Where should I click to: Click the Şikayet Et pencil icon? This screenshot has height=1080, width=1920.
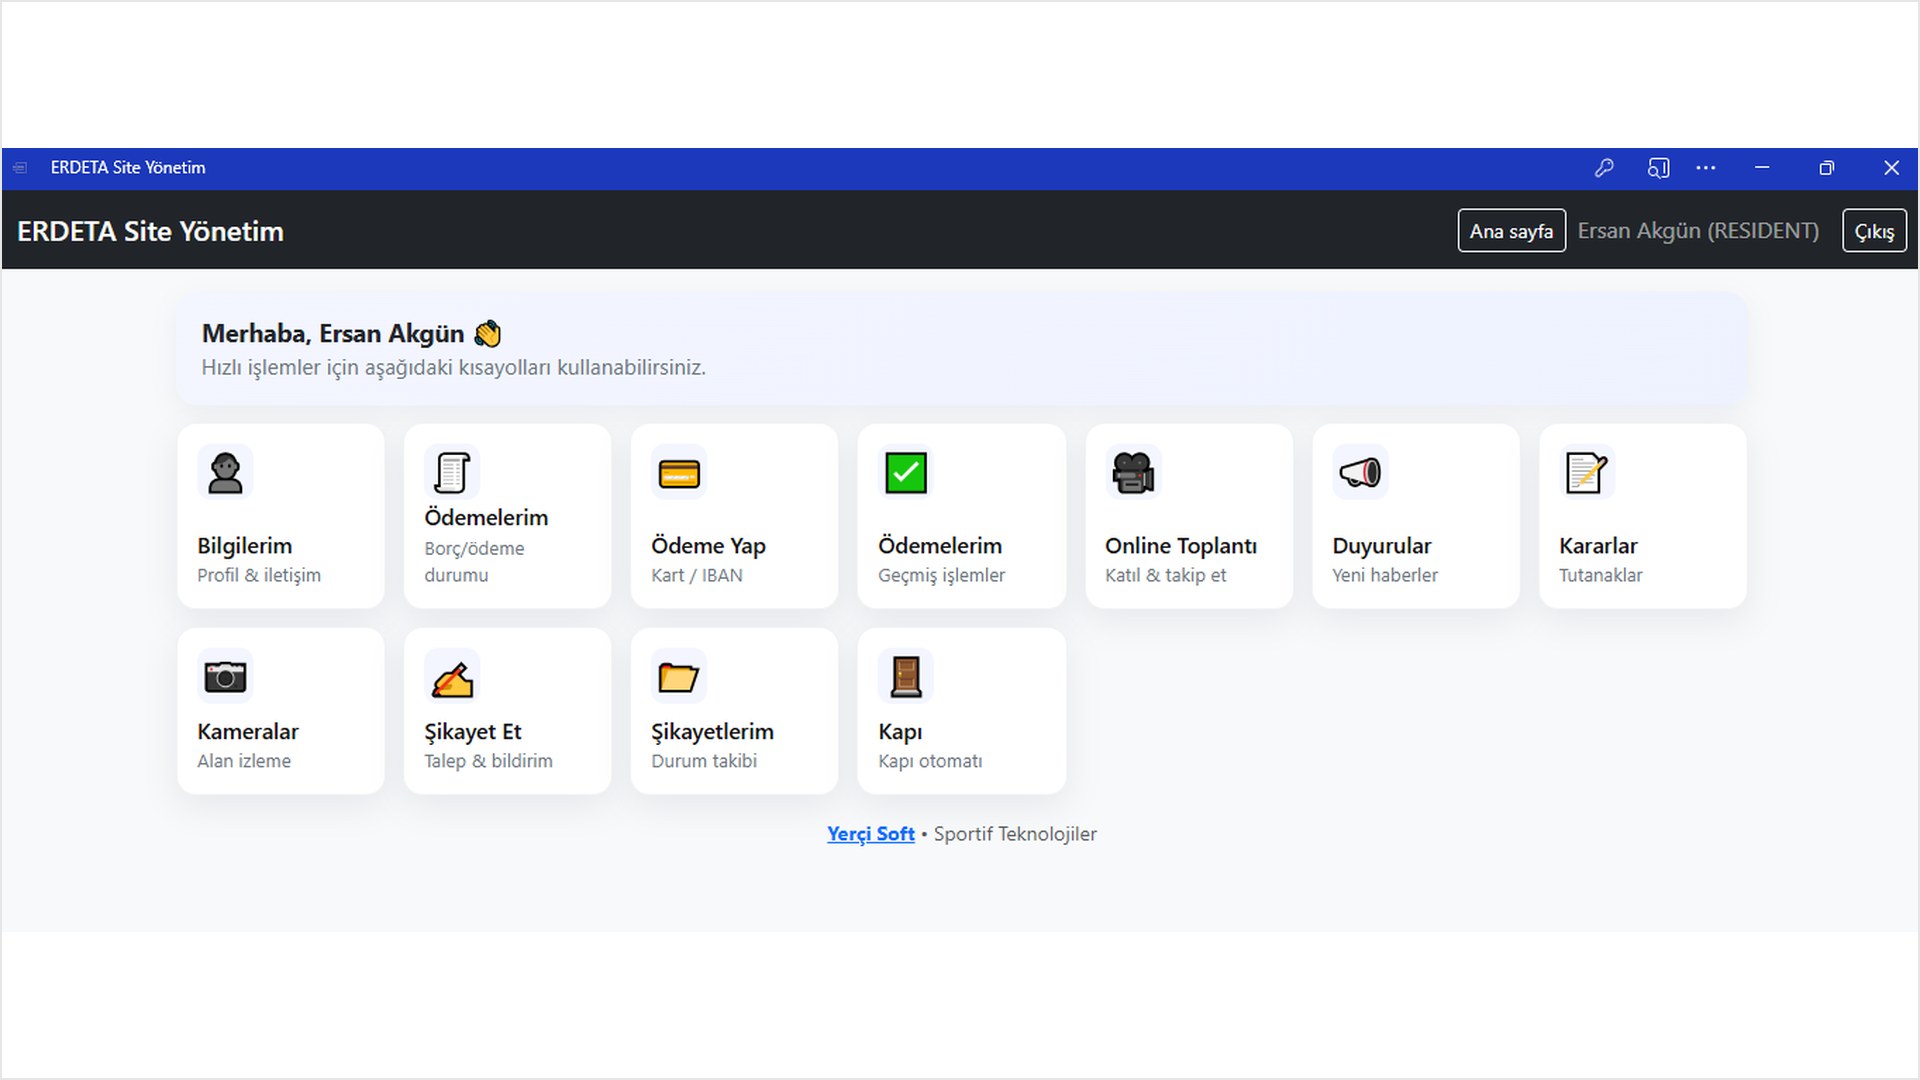pyautogui.click(x=452, y=679)
